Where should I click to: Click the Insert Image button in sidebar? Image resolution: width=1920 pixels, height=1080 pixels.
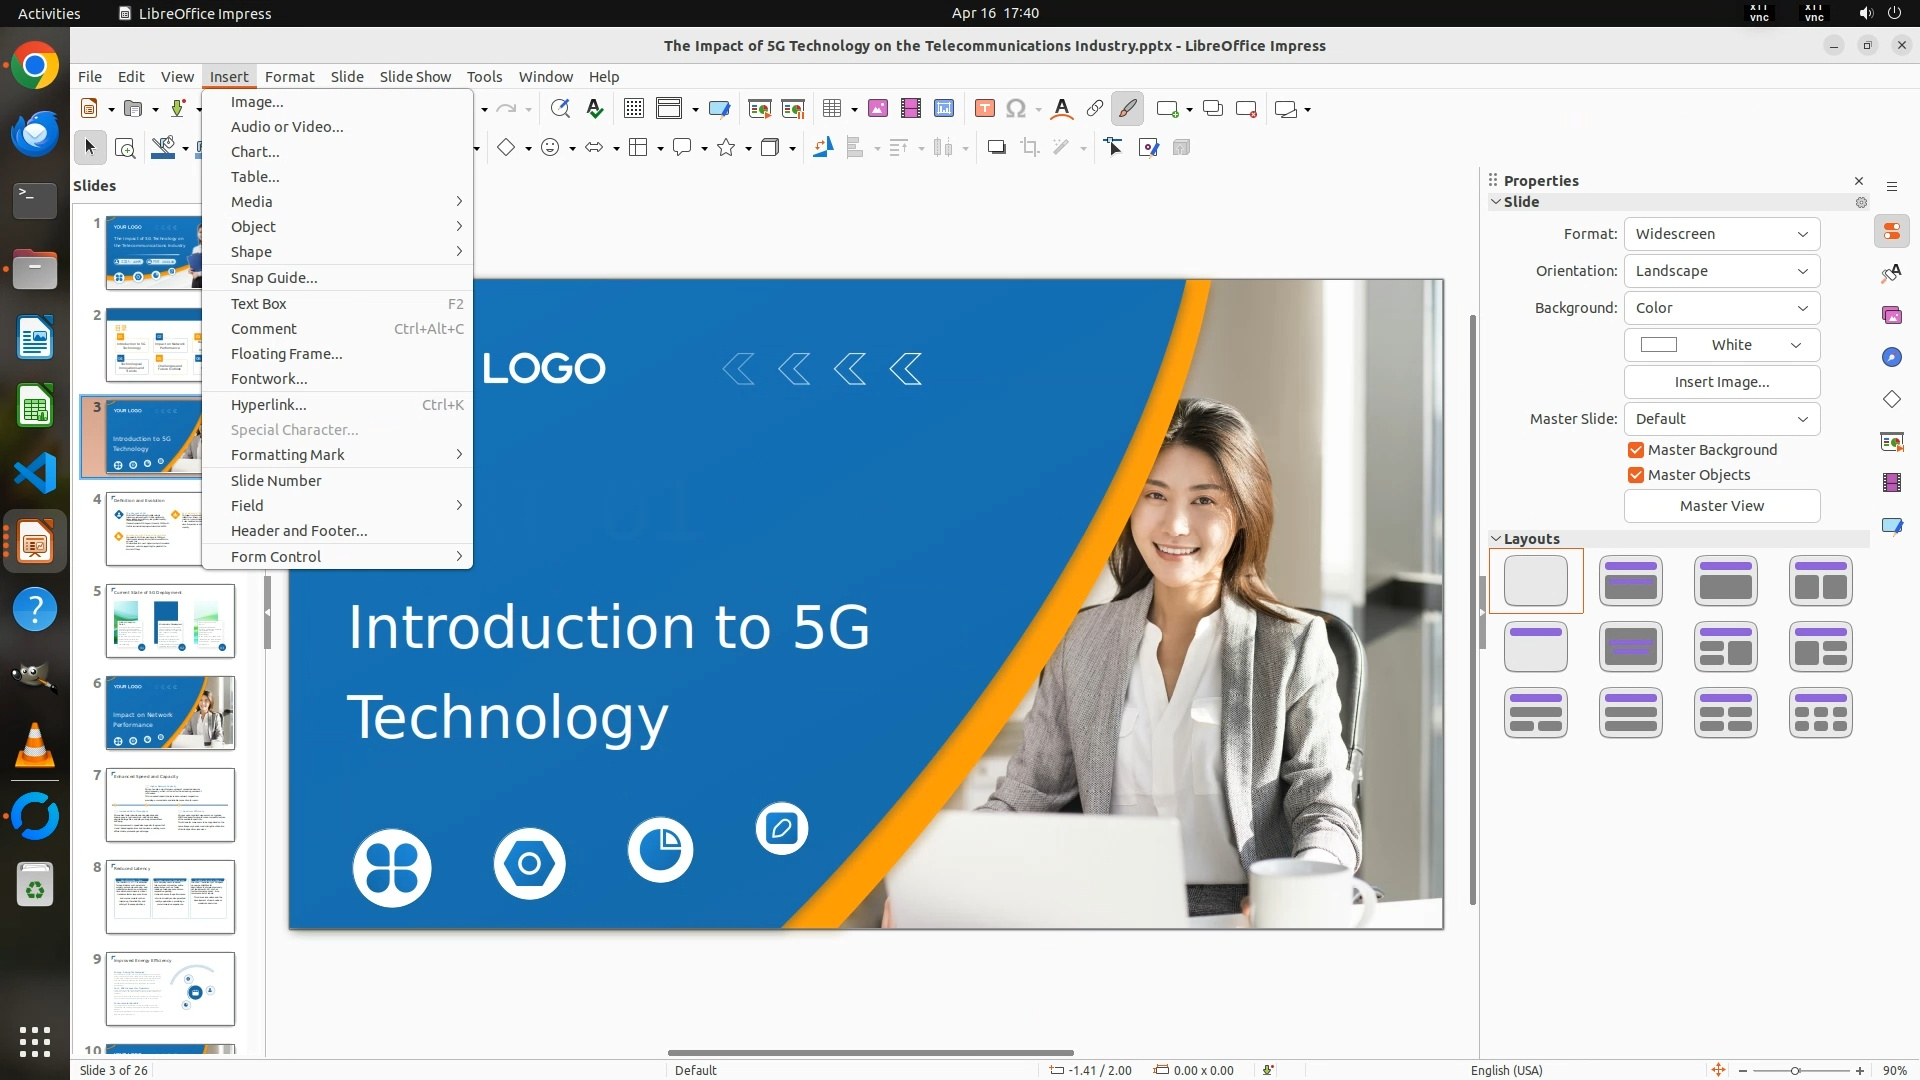pyautogui.click(x=1721, y=382)
